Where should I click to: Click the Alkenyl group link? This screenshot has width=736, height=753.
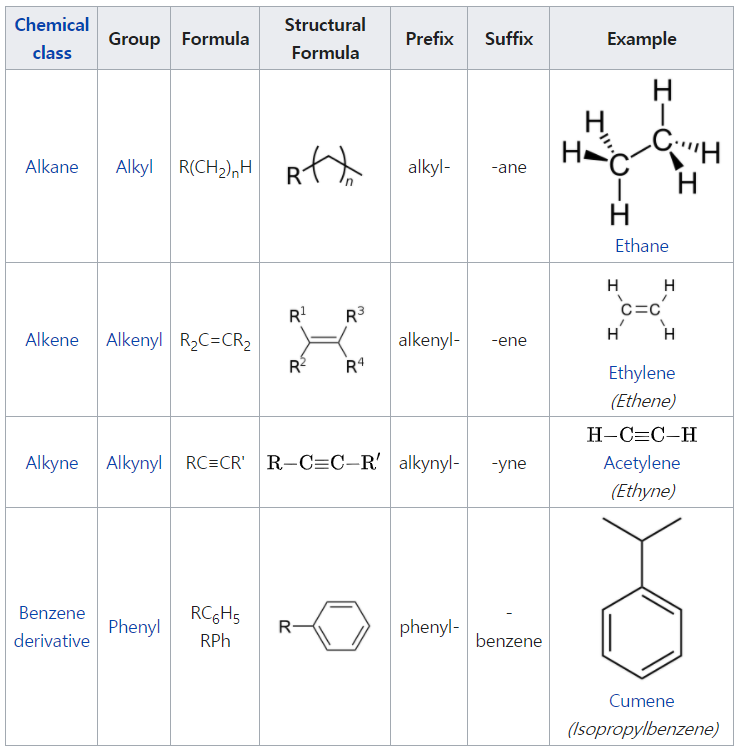[134, 339]
